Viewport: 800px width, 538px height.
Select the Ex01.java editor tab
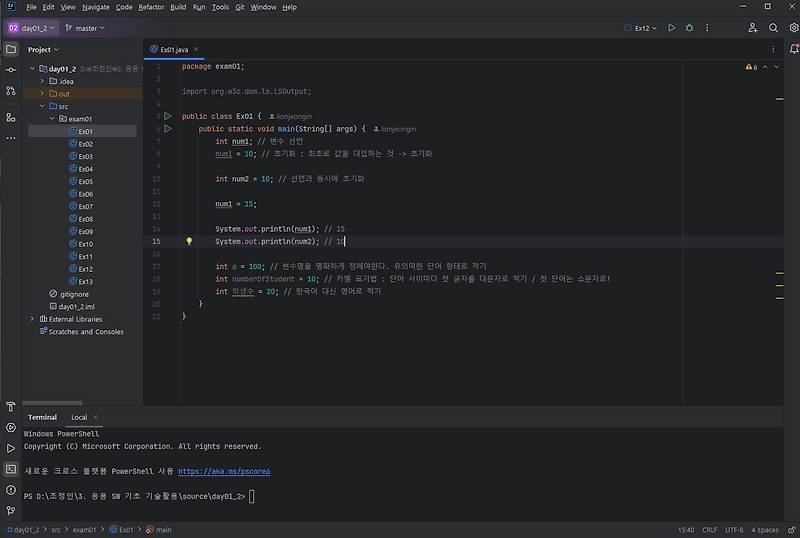tap(173, 50)
